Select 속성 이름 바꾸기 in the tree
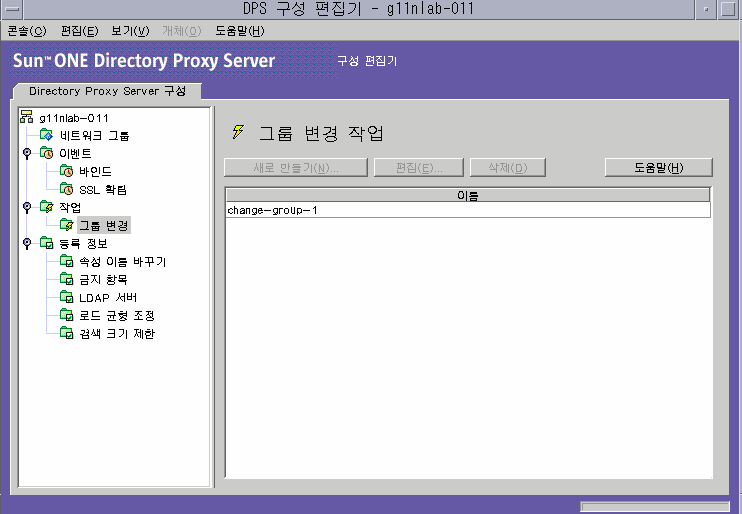 (x=123, y=261)
